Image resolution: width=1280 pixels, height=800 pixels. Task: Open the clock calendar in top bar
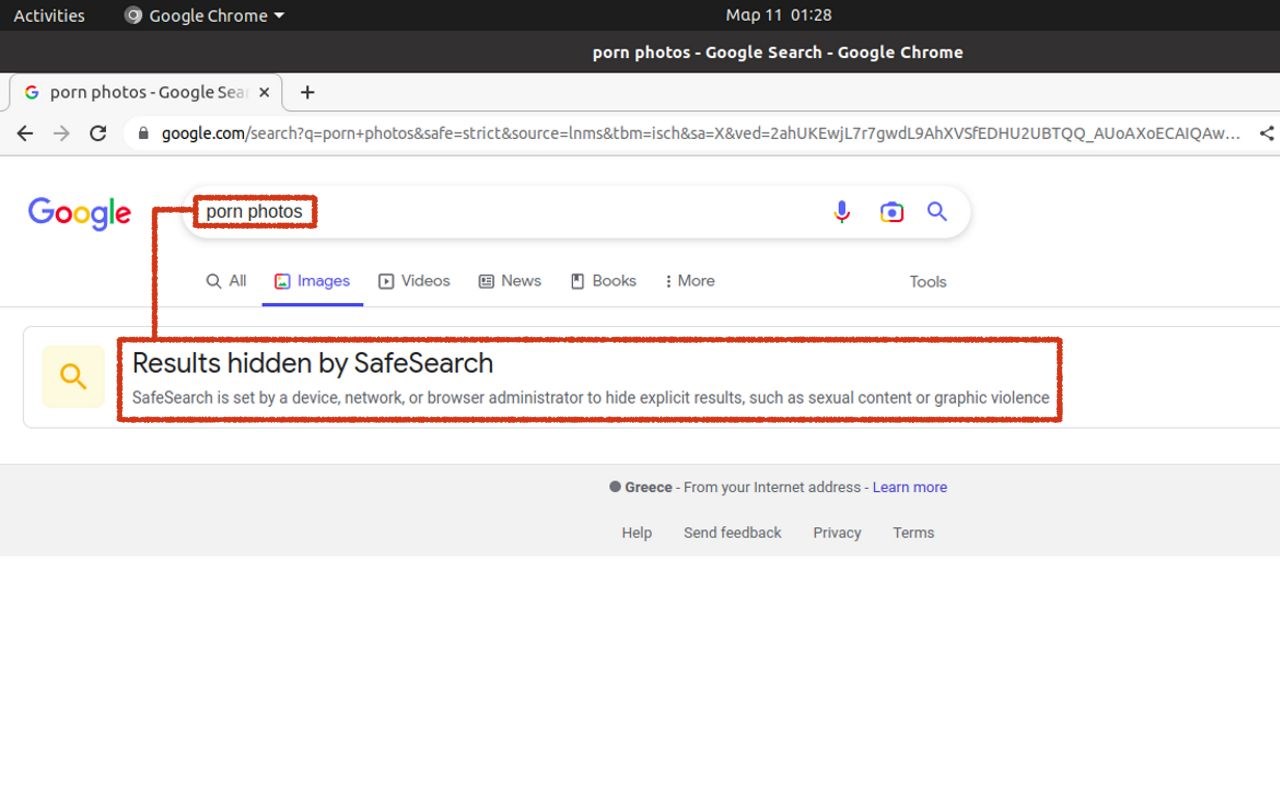(779, 15)
